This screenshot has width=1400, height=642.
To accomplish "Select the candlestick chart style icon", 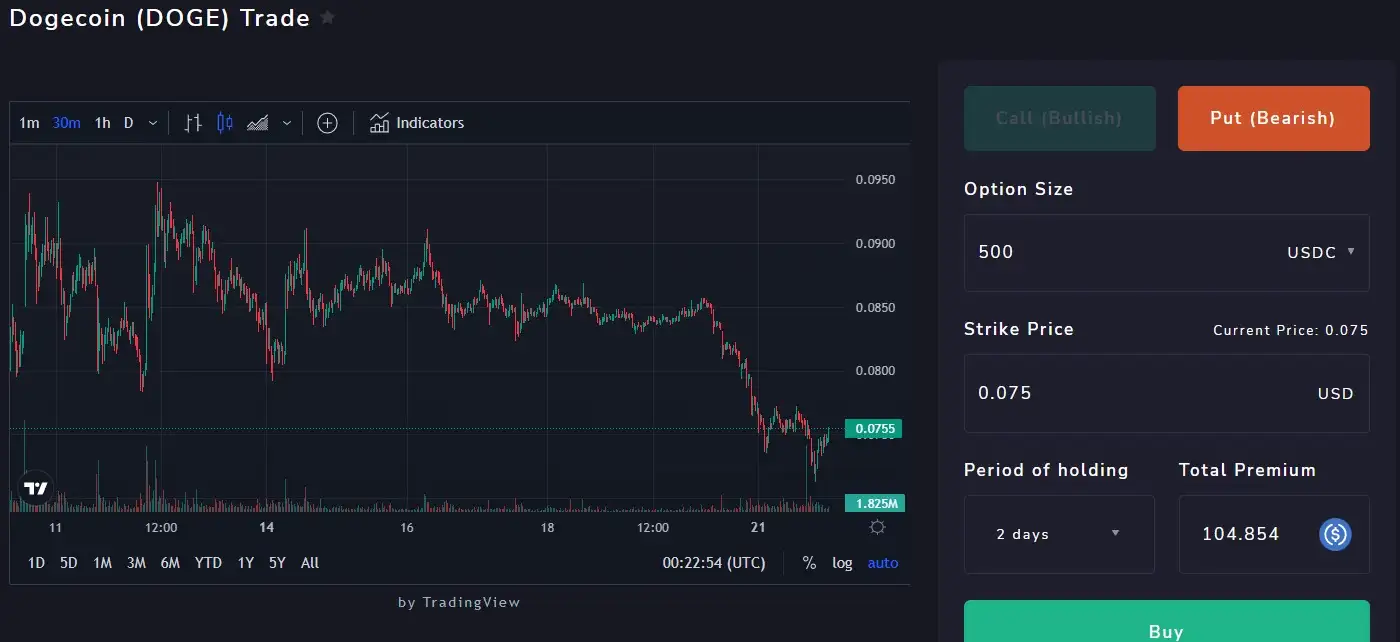I will click(225, 123).
